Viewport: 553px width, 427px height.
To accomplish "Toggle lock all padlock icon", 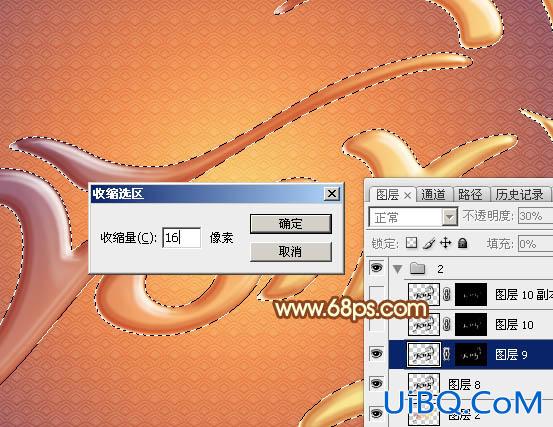I will [462, 243].
